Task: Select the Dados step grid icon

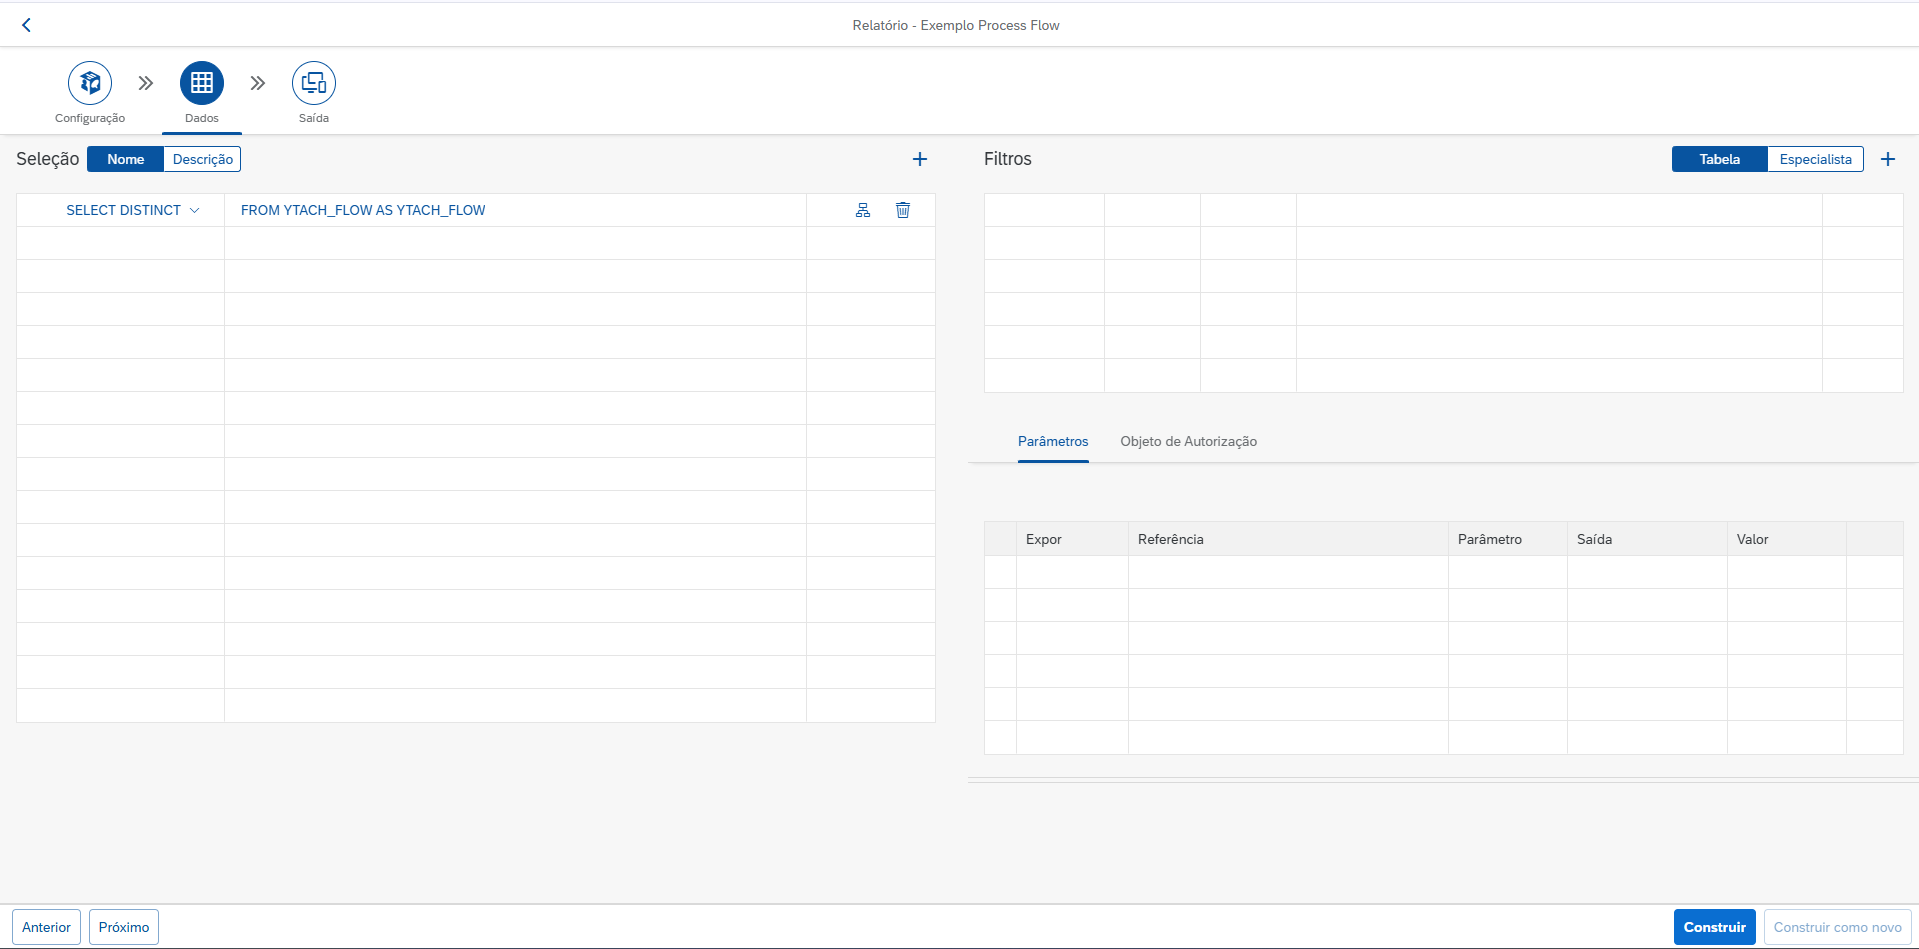Action: (x=202, y=83)
